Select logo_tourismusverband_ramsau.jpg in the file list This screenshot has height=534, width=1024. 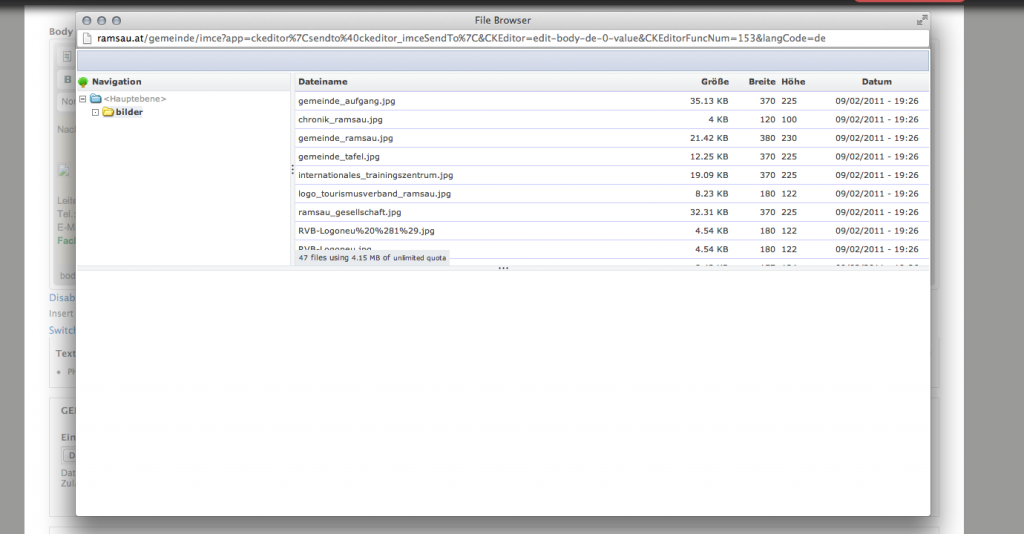[374, 193]
